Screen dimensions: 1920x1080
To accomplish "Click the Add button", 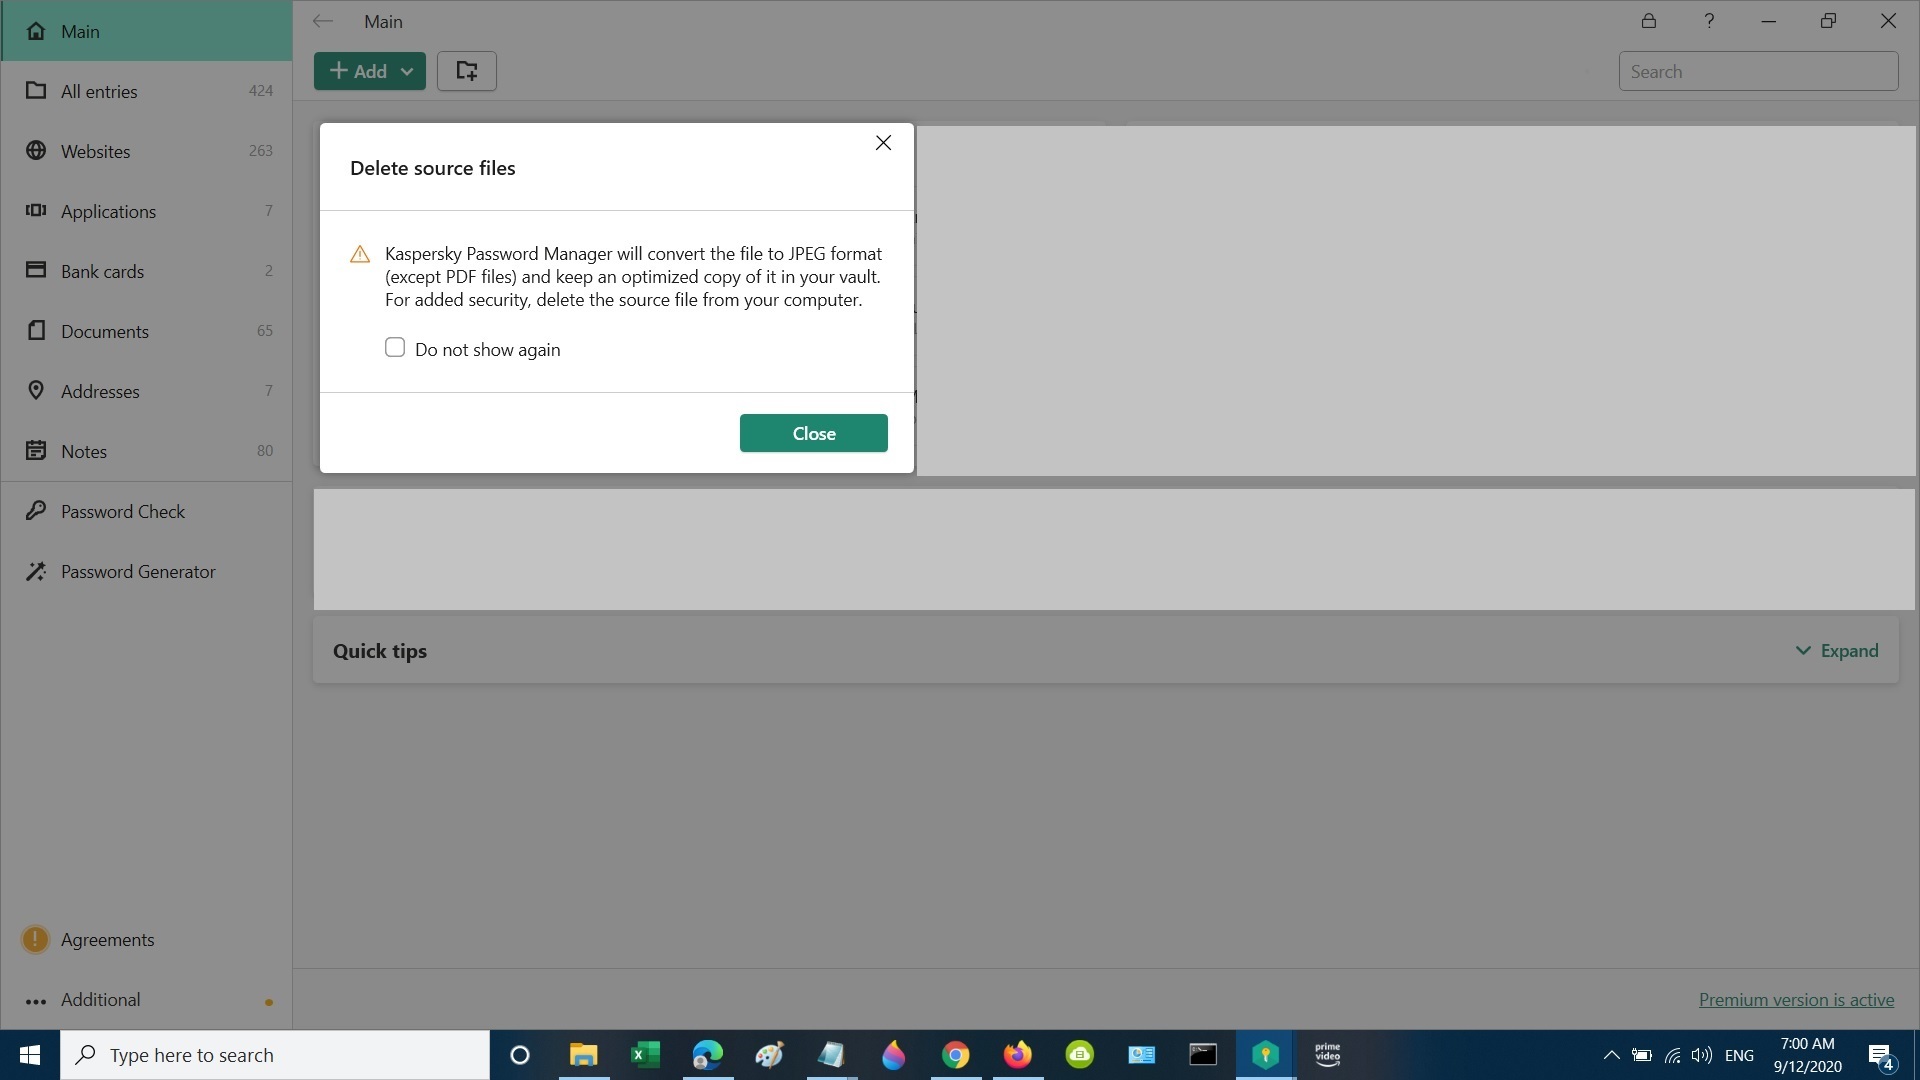I will 358,71.
